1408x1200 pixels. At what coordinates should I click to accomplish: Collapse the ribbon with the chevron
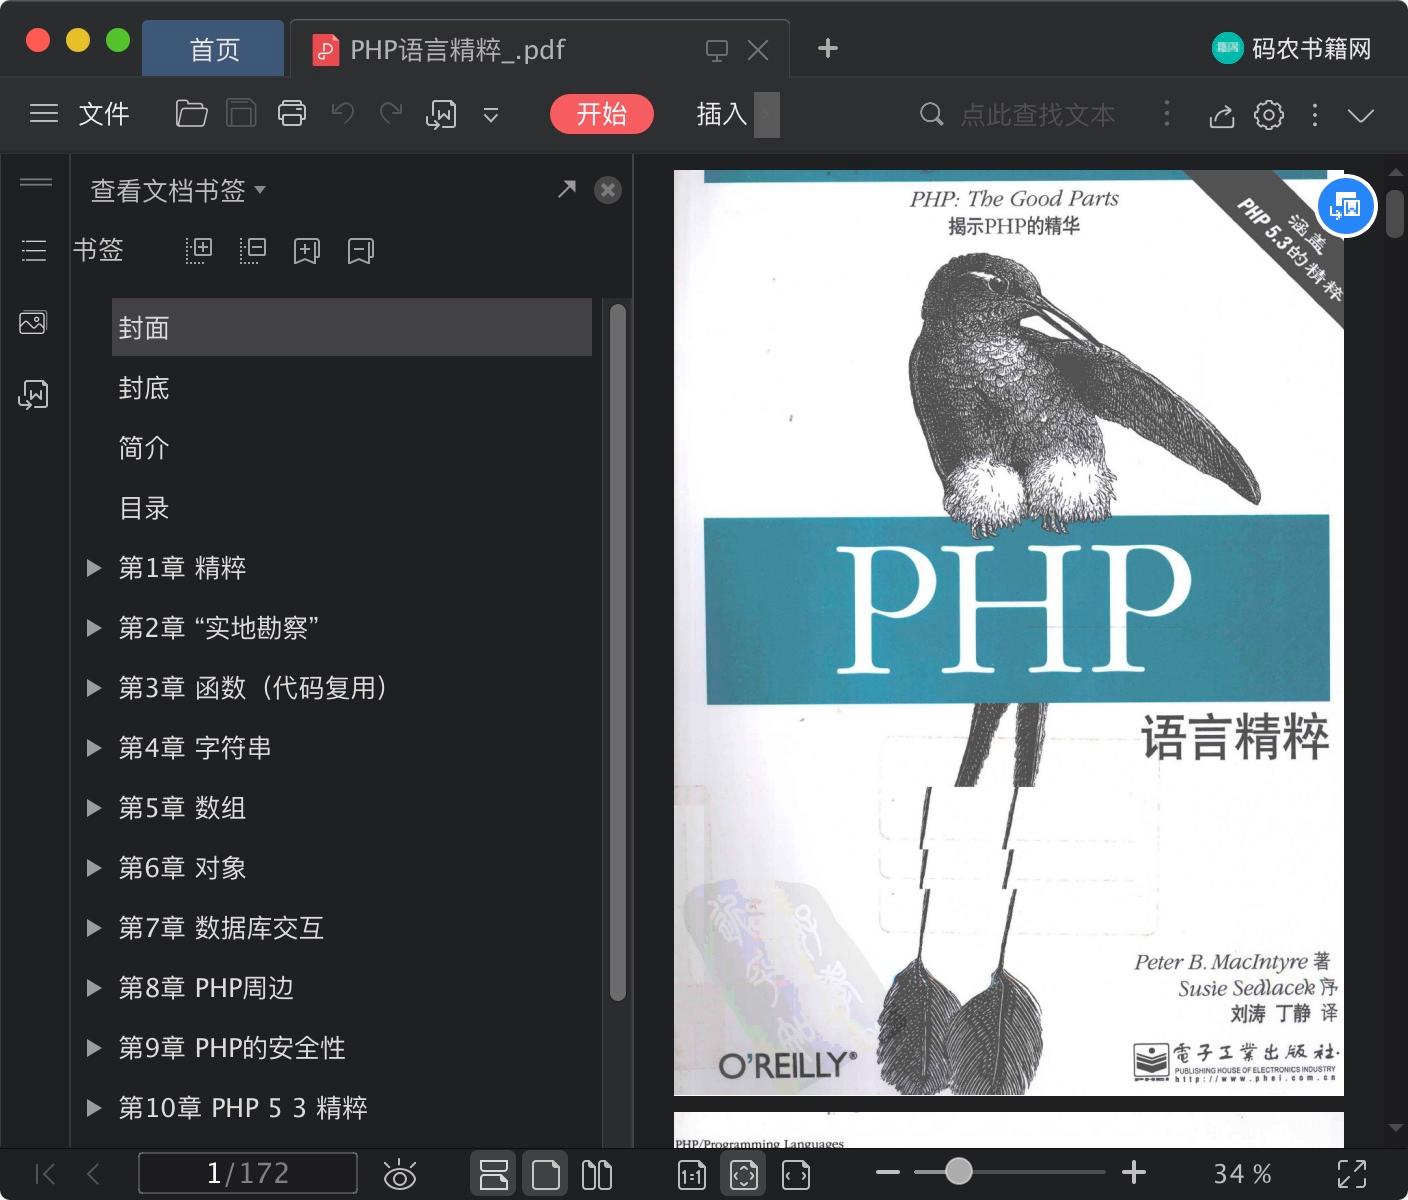point(1361,115)
